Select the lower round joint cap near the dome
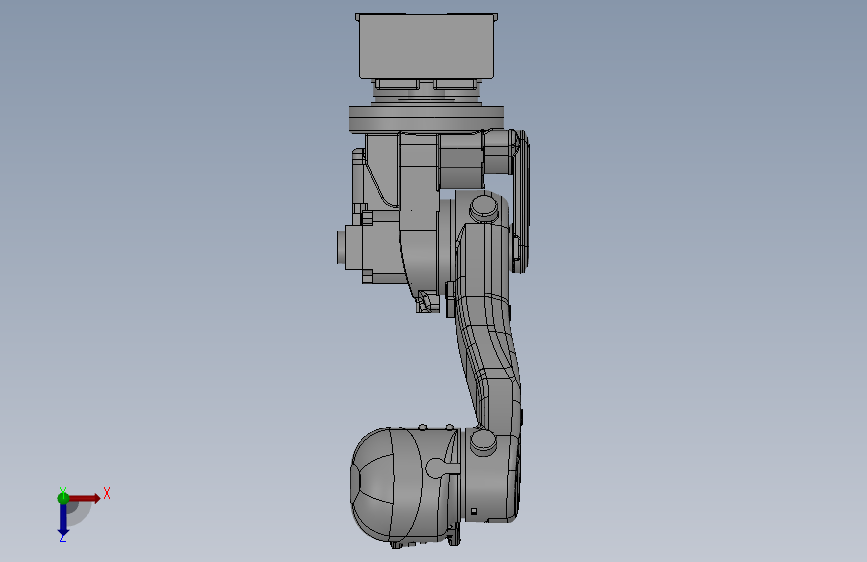The height and width of the screenshot is (562, 867). pyautogui.click(x=483, y=443)
